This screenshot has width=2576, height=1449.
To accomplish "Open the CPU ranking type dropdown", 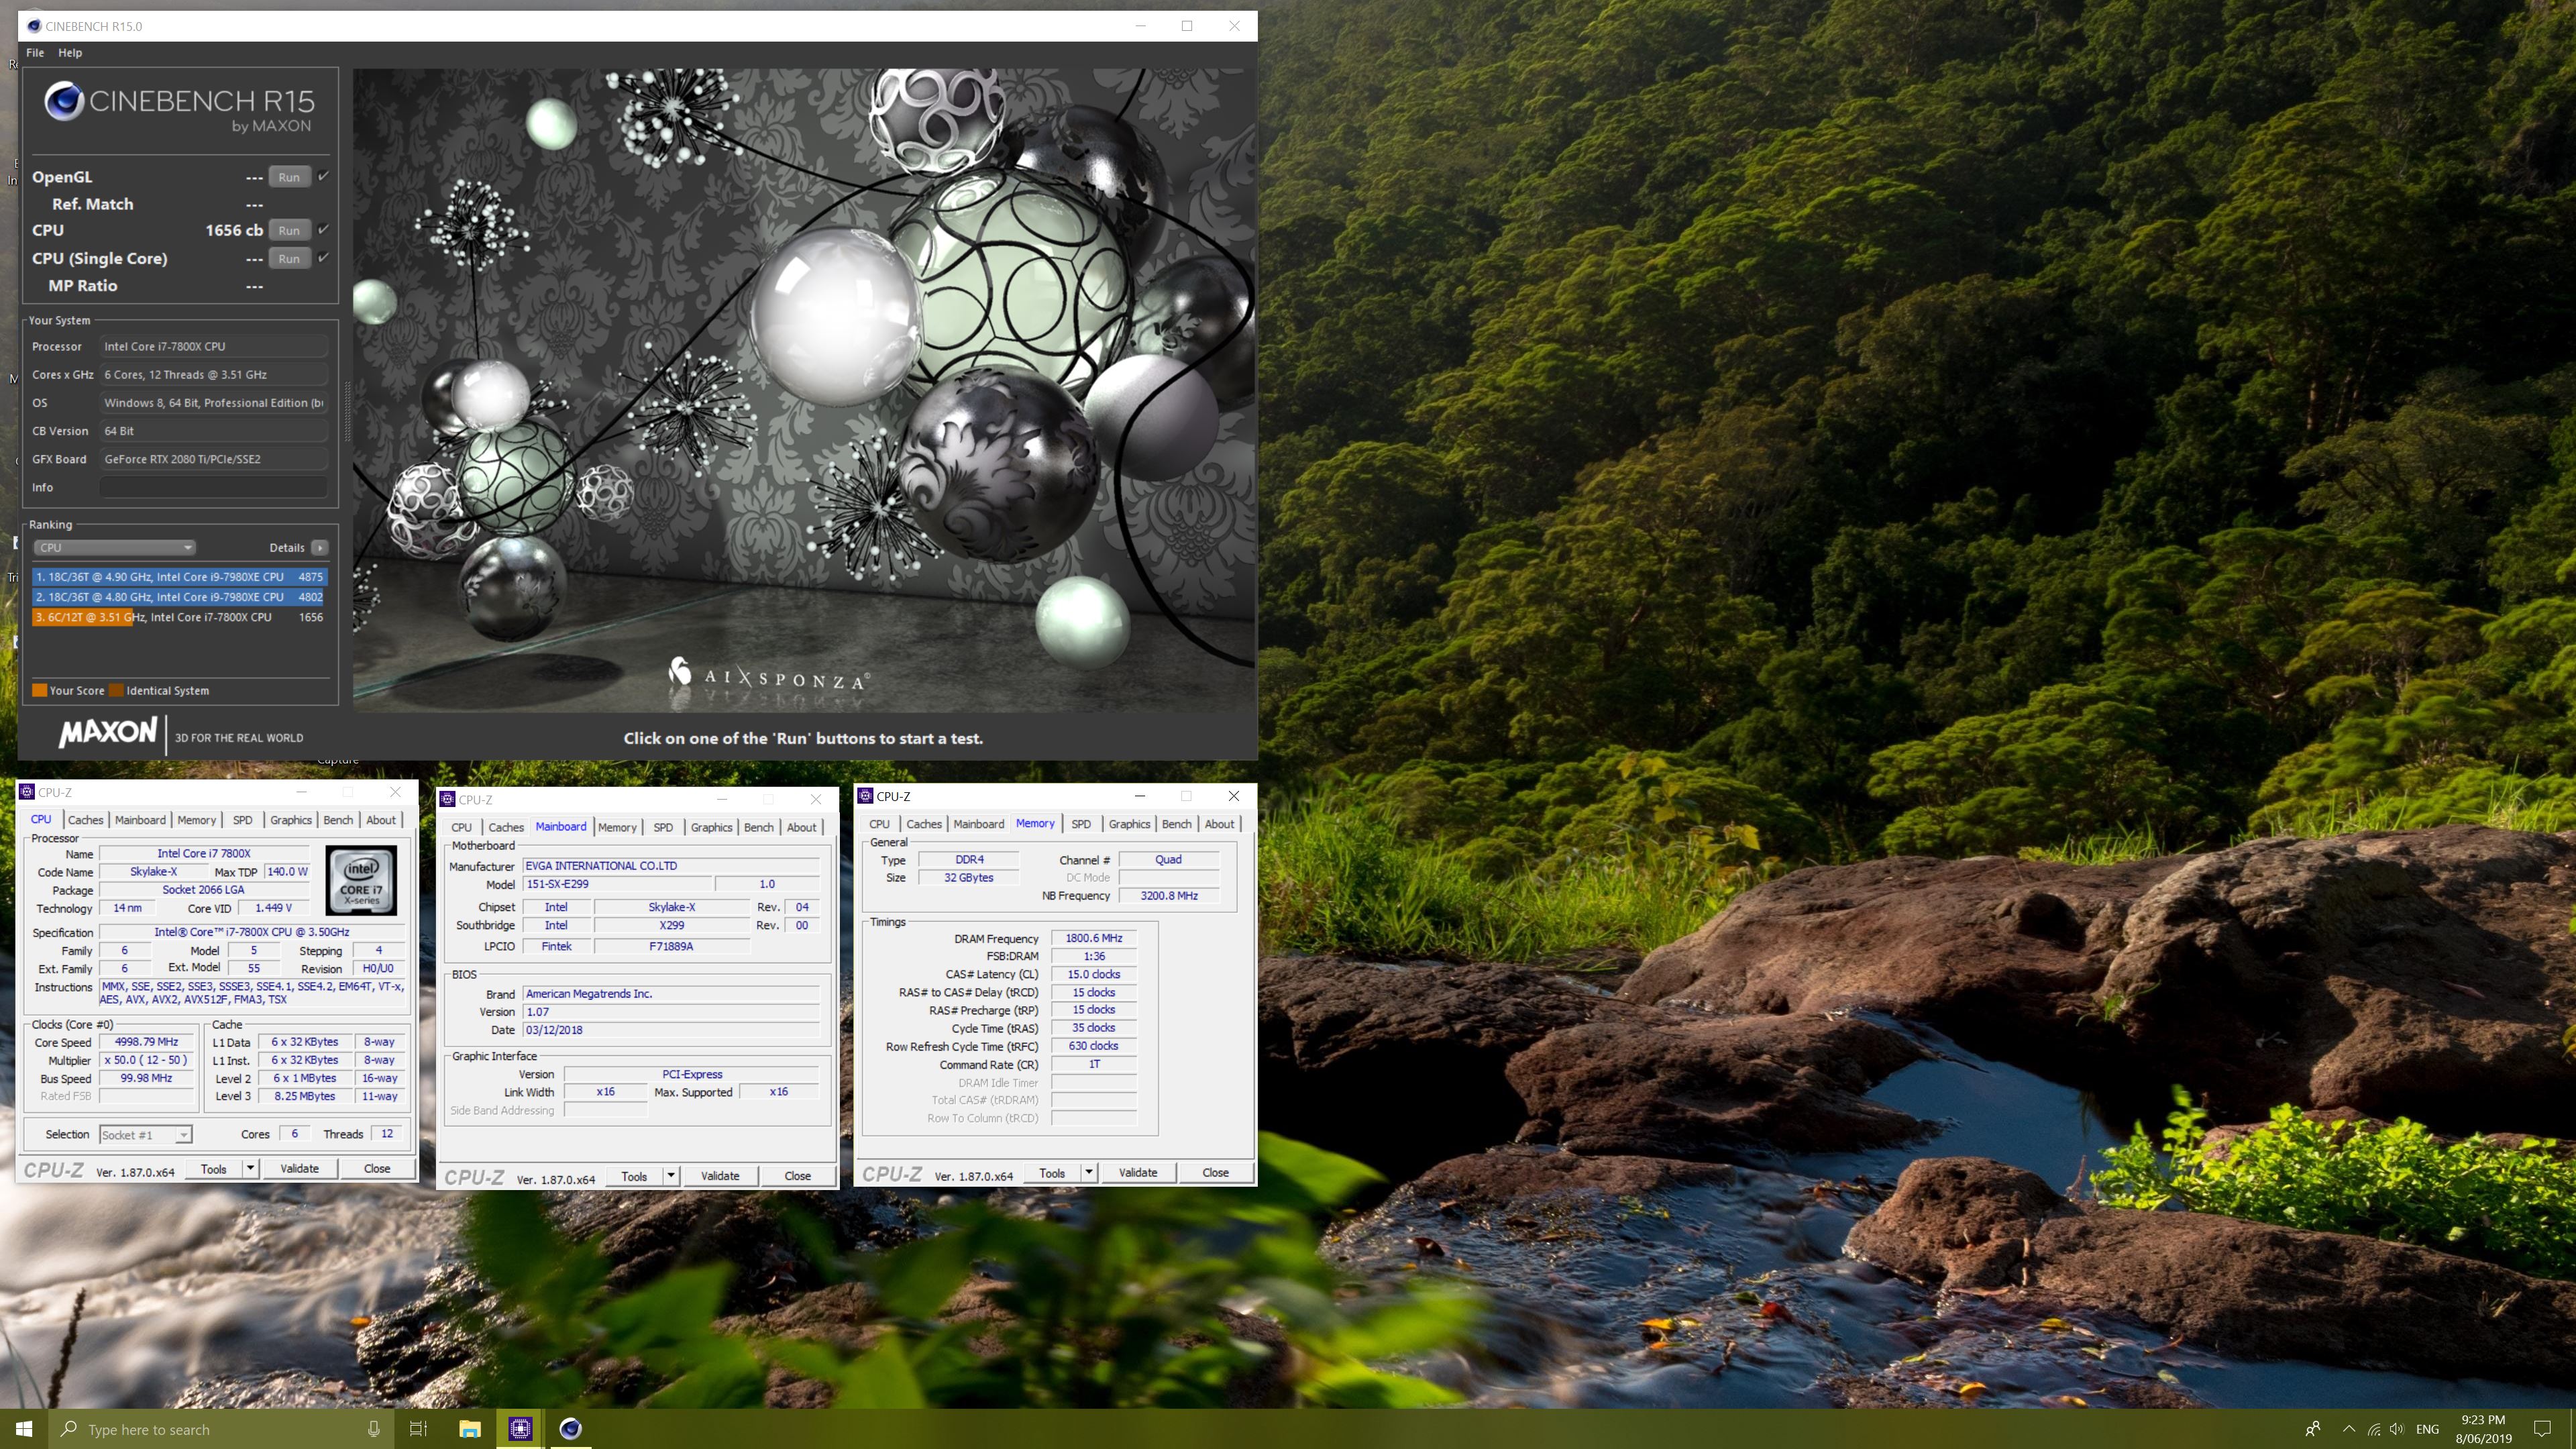I will point(115,547).
